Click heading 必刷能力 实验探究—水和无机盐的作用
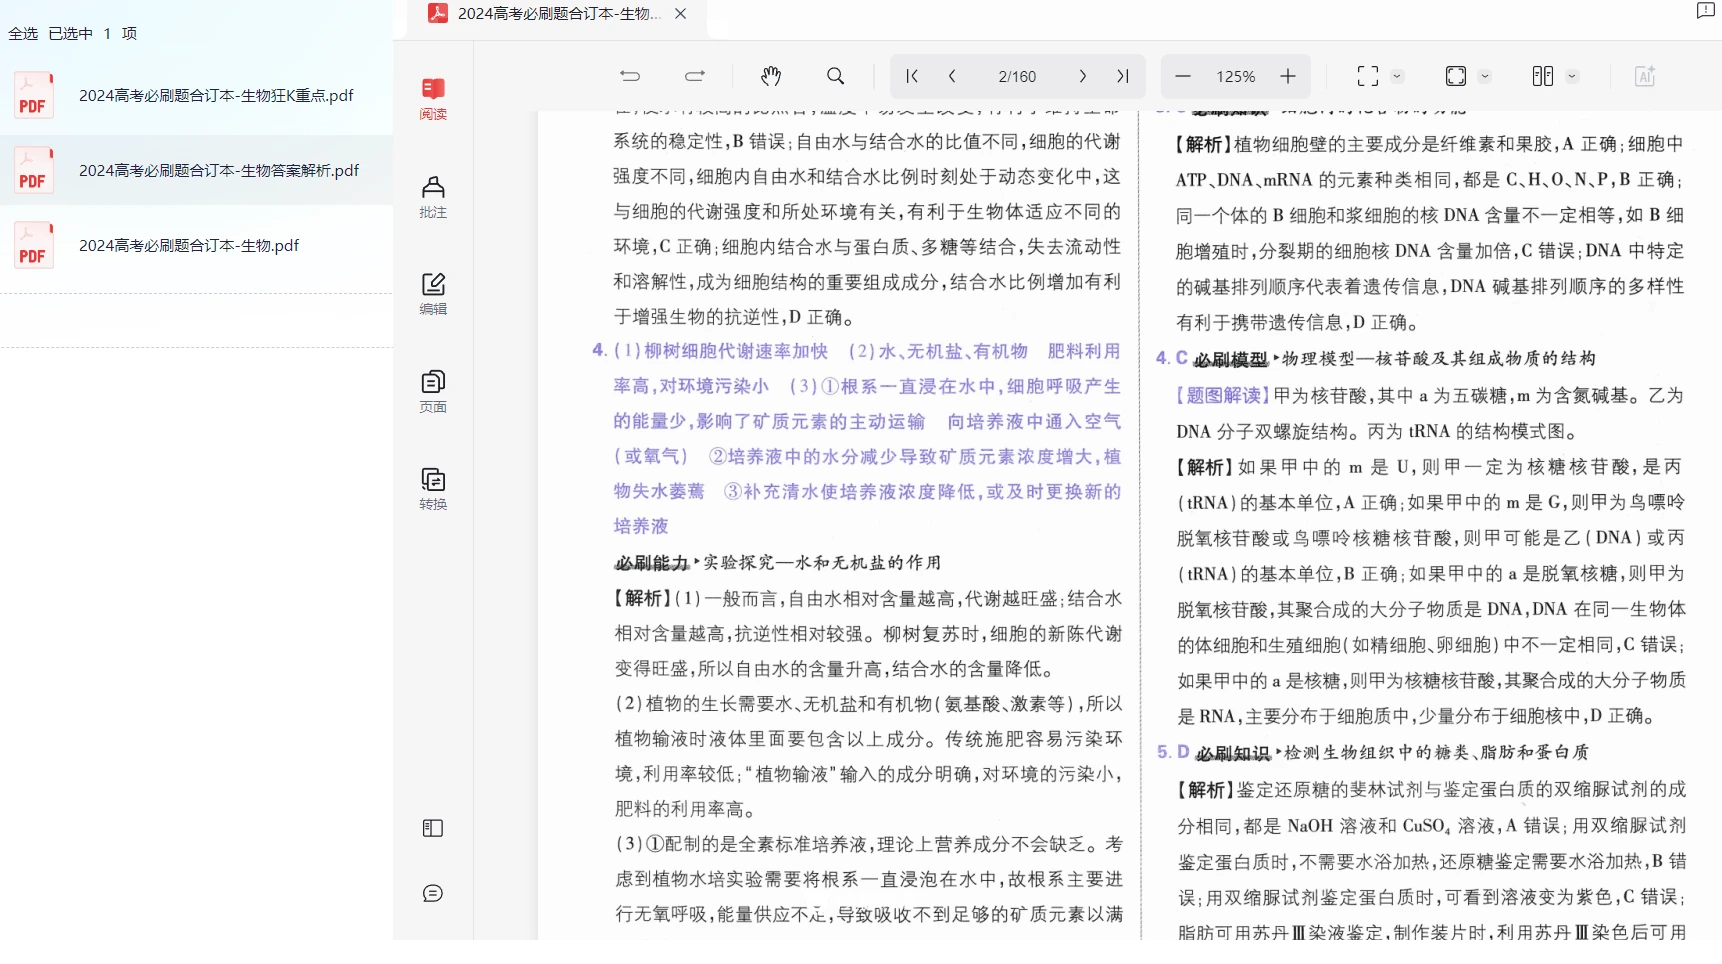This screenshot has height=964, width=1722. click(x=778, y=562)
